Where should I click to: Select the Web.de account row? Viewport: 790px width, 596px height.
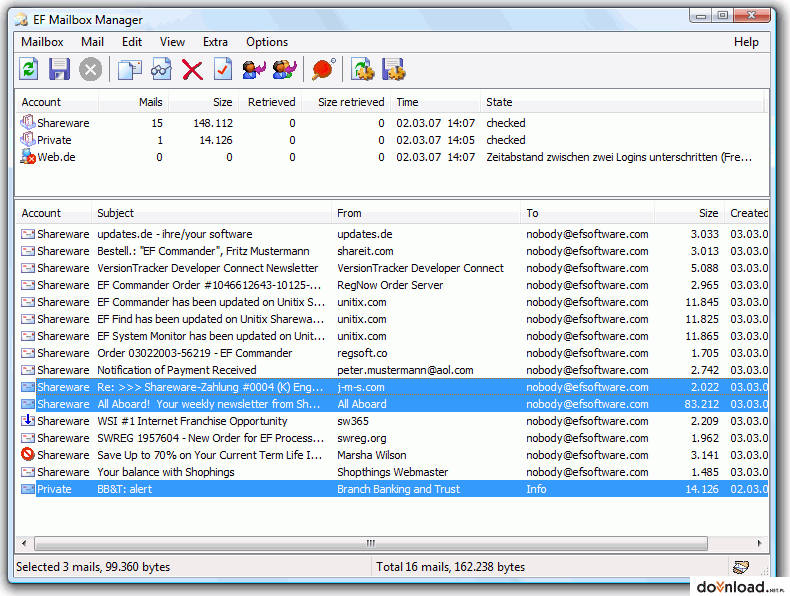tap(392, 157)
